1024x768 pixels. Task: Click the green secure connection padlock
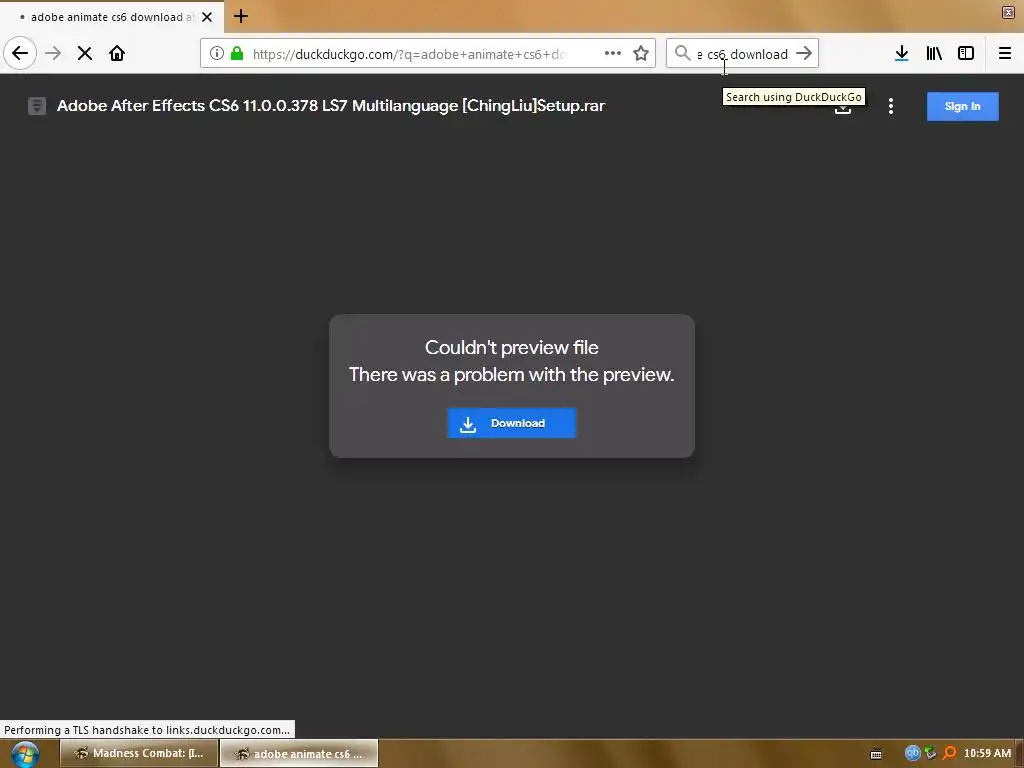pyautogui.click(x=237, y=54)
